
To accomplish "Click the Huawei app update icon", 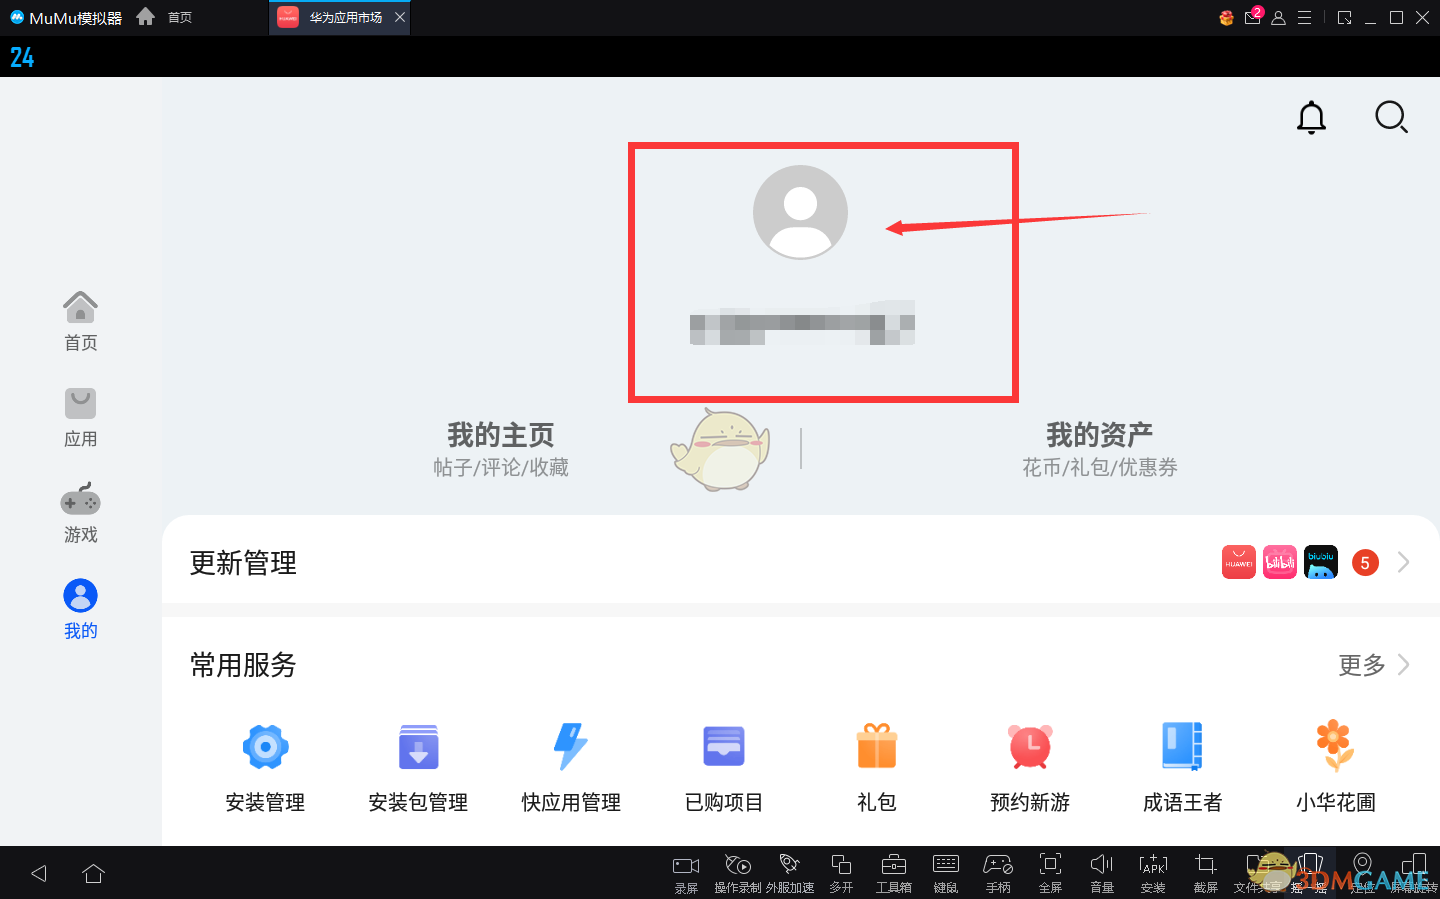I will pyautogui.click(x=1239, y=562).
